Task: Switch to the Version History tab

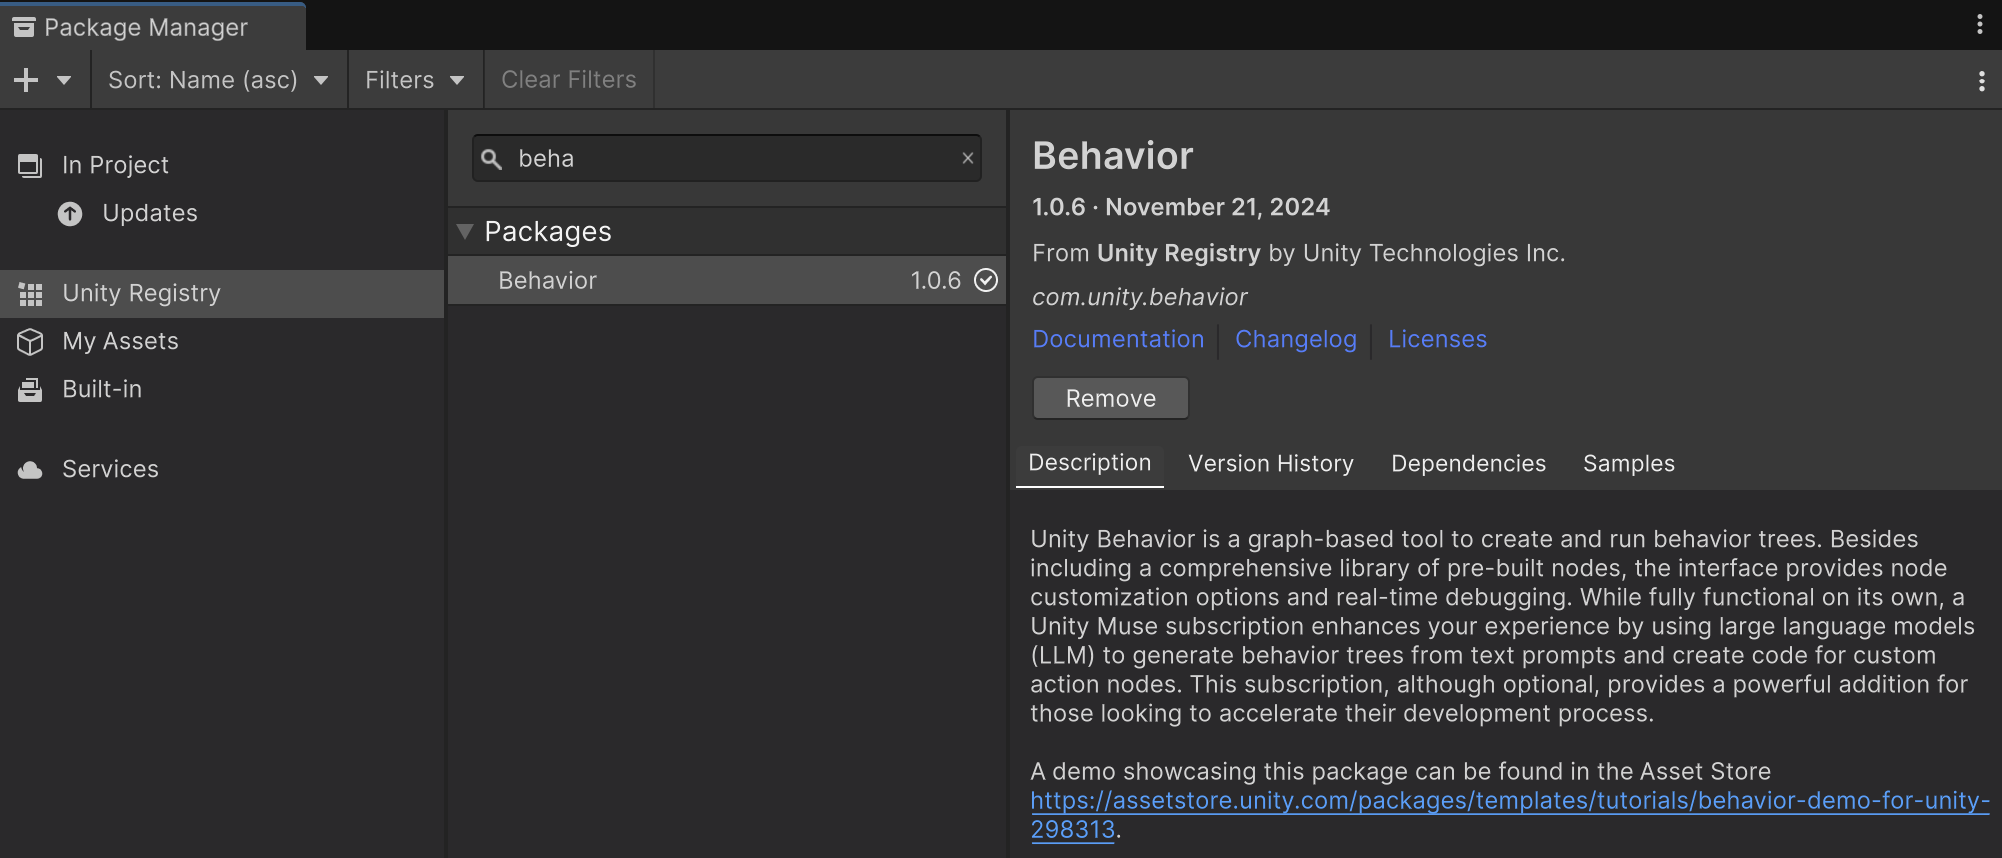Action: click(x=1270, y=464)
